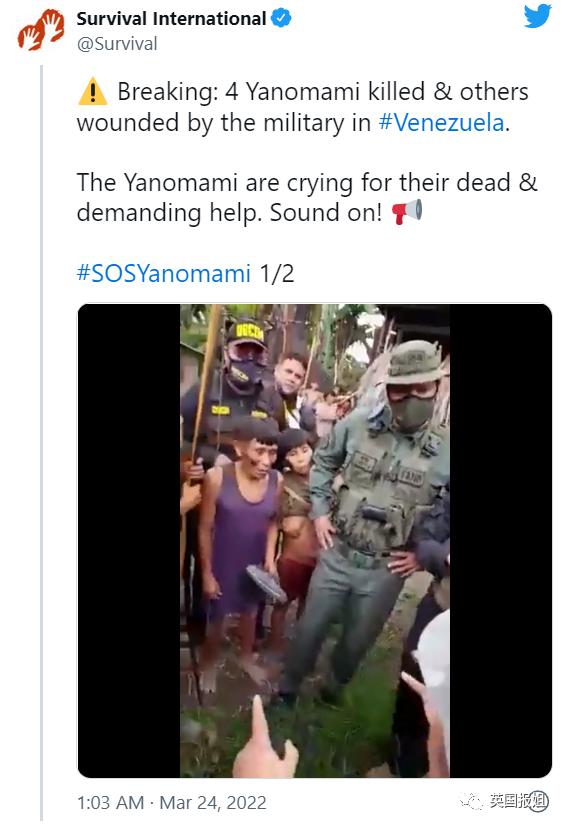Open the tweet timestamp 1:03 AM

[111, 802]
